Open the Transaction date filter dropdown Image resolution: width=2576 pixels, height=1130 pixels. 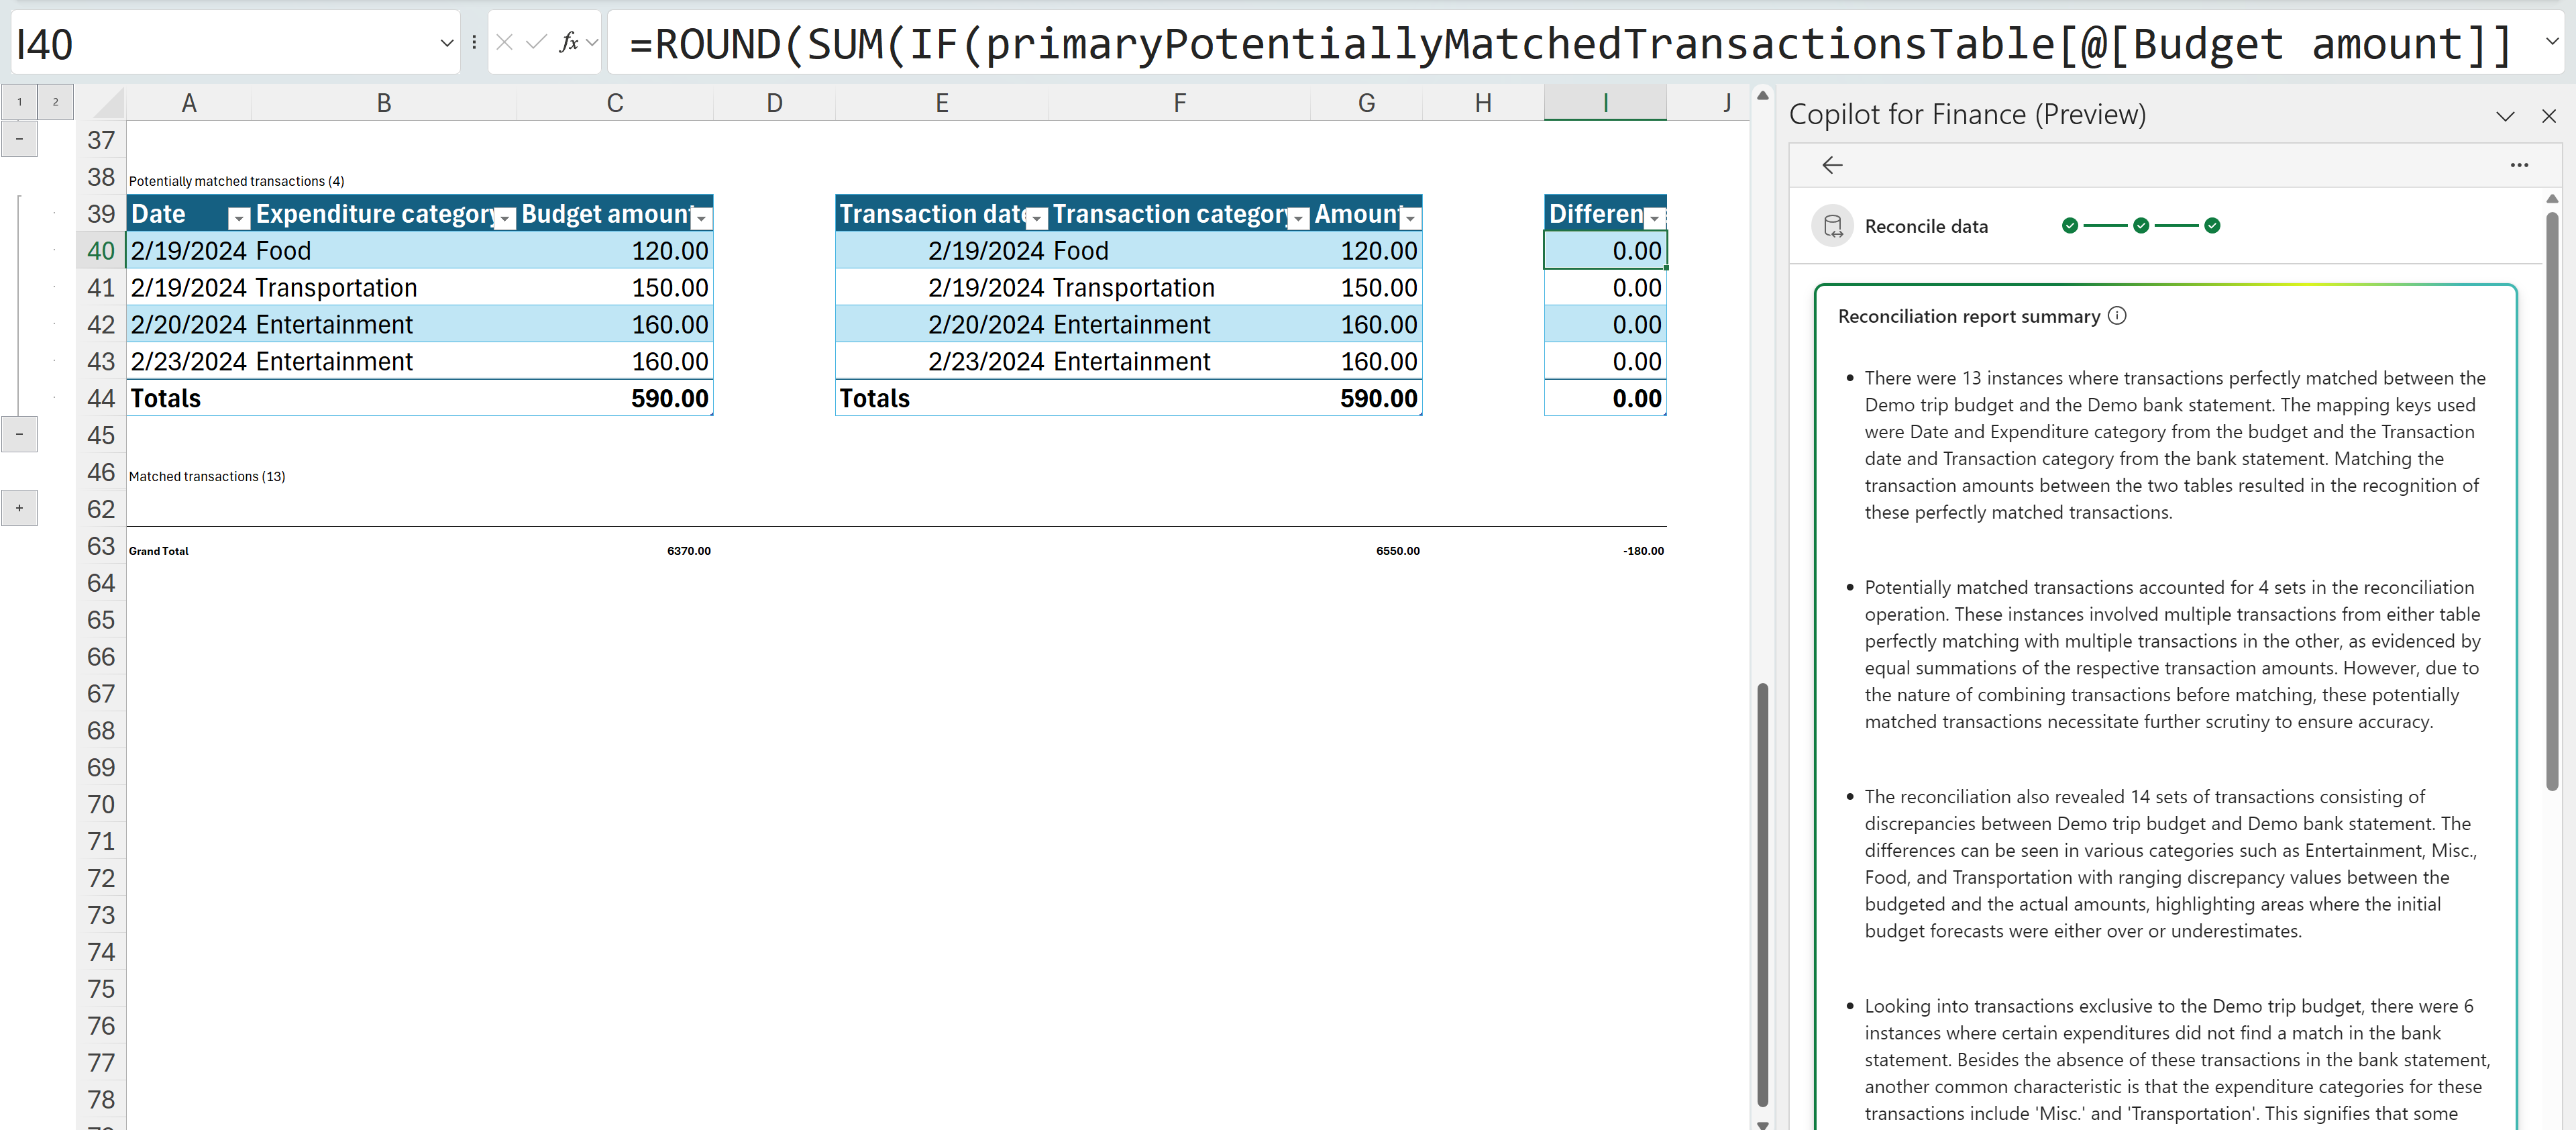[1037, 218]
